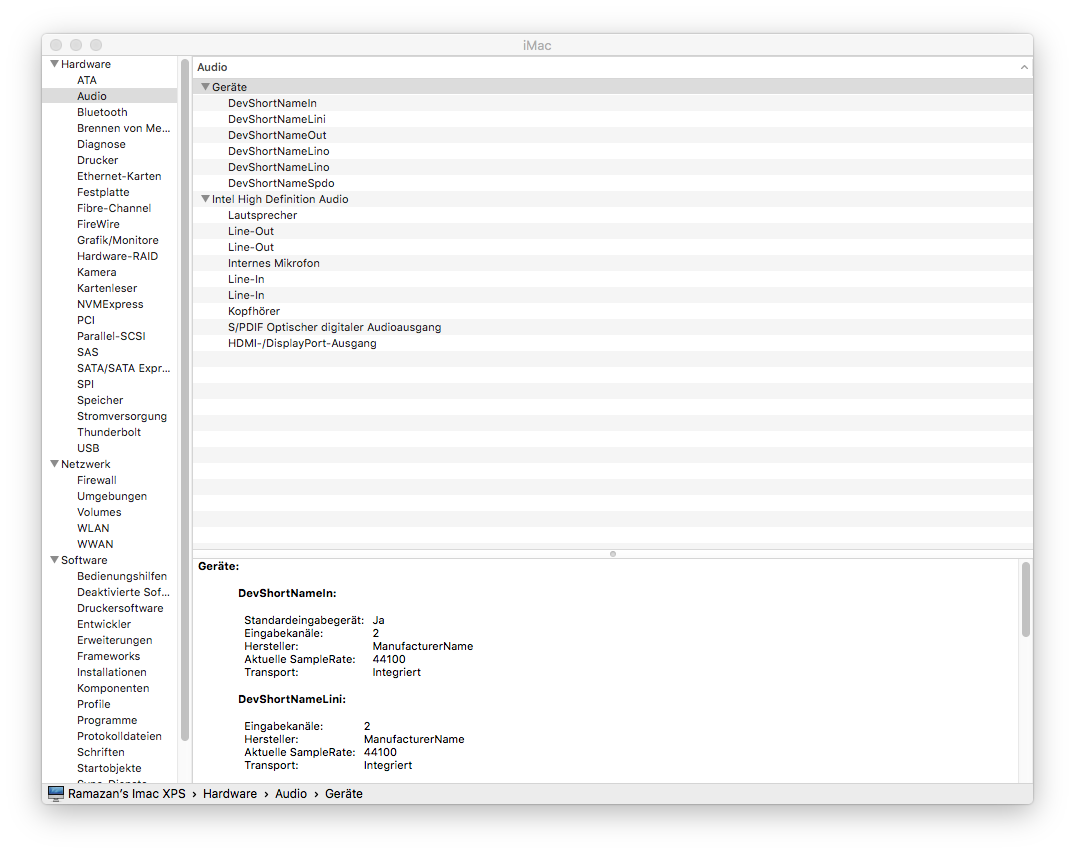Click Ramazan's Imac XPS in path bar
The height and width of the screenshot is (854, 1075).
click(x=127, y=794)
